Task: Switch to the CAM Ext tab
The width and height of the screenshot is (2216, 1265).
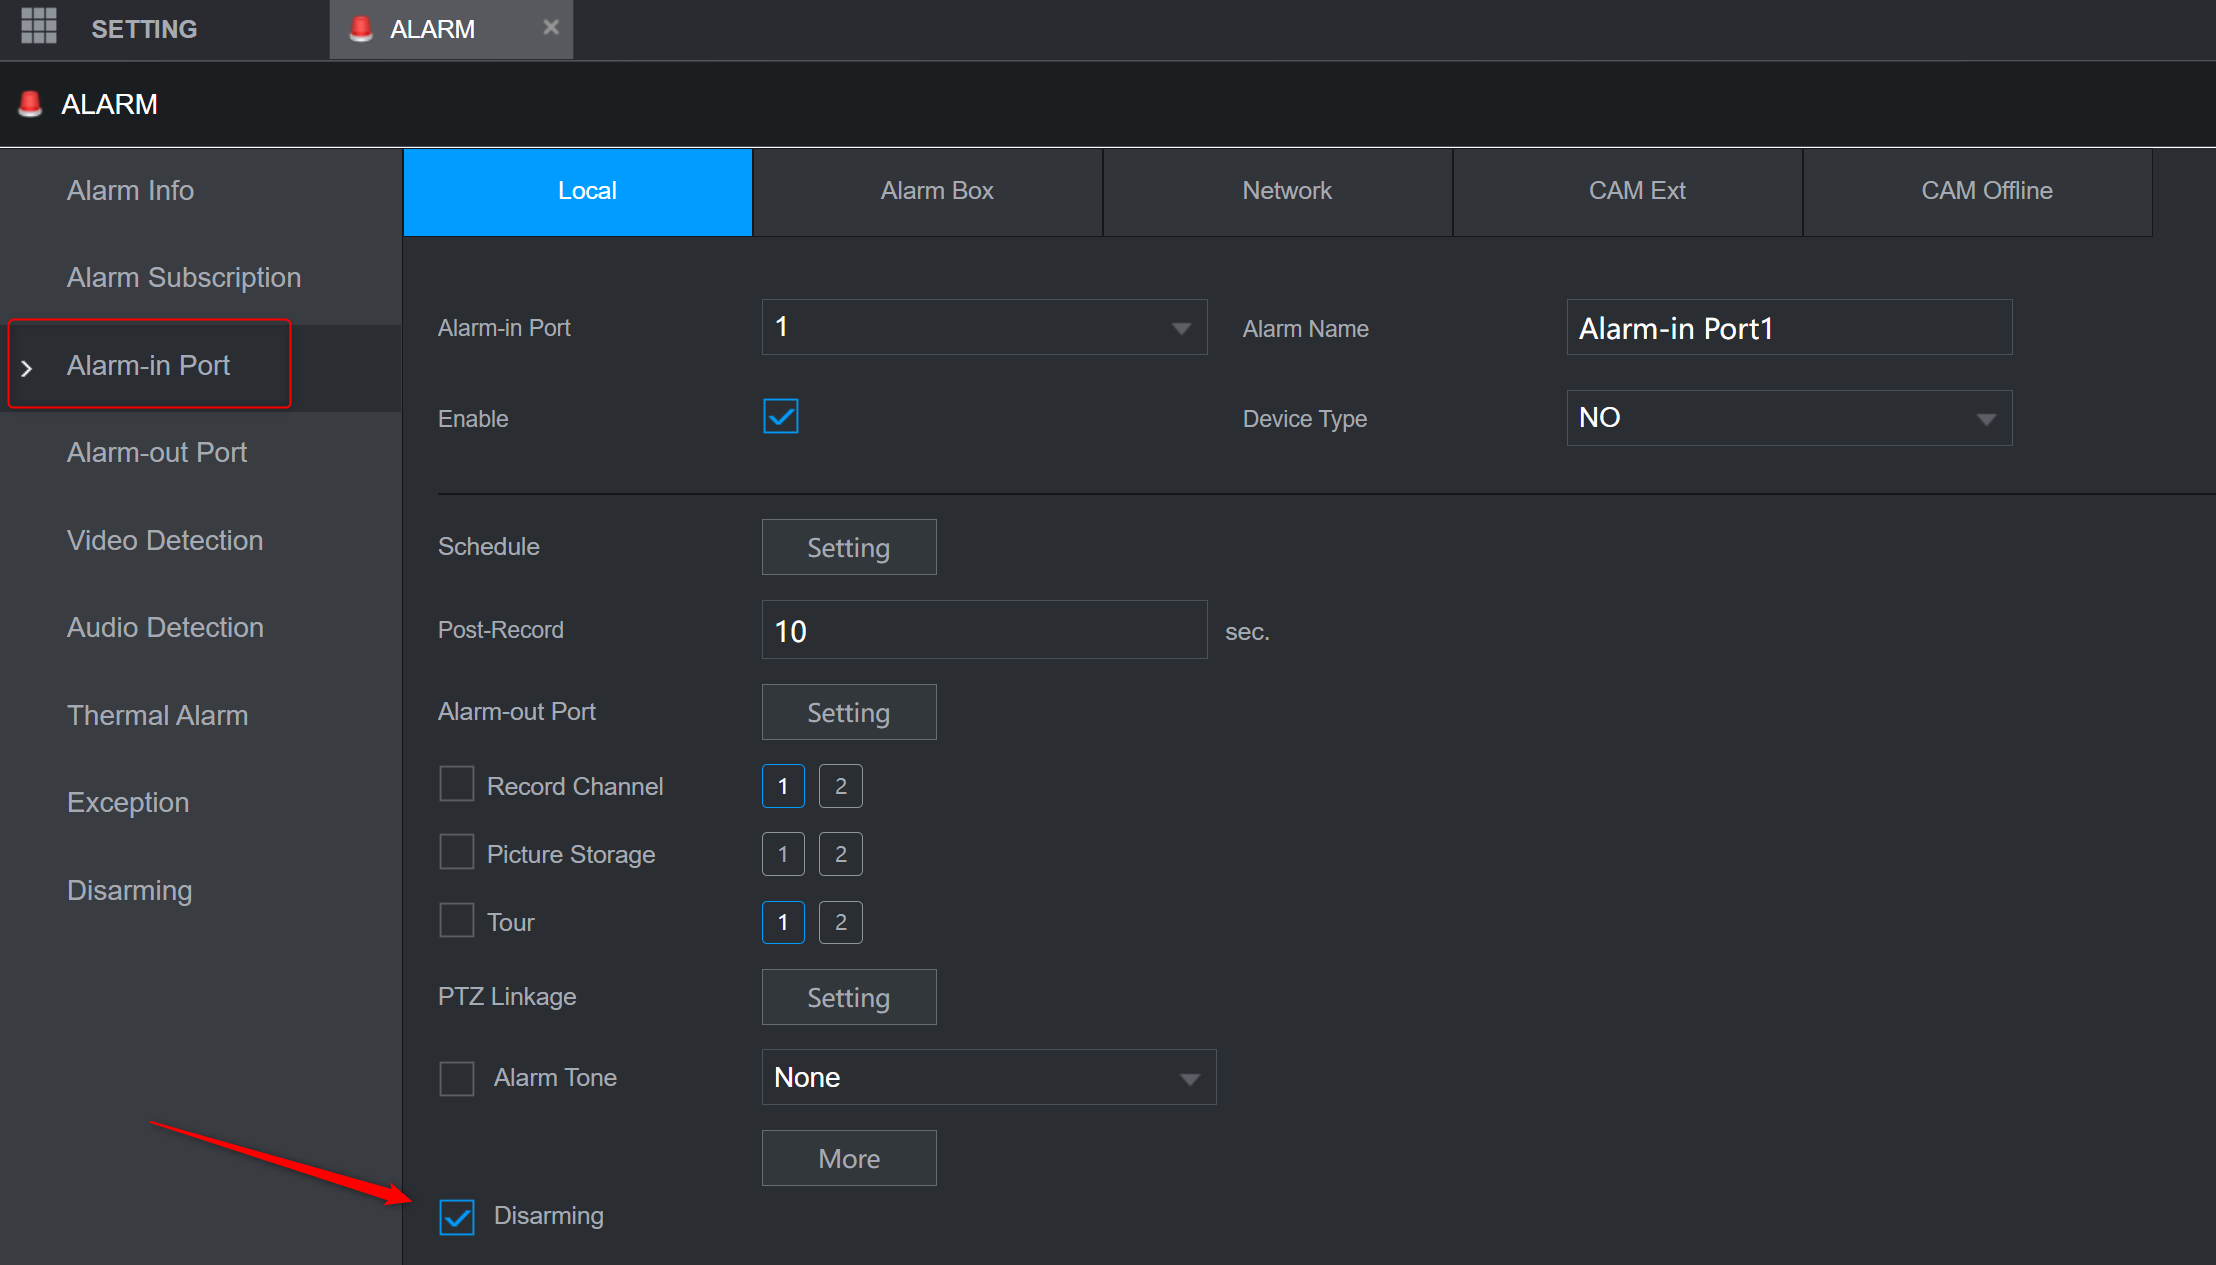Action: [1628, 192]
